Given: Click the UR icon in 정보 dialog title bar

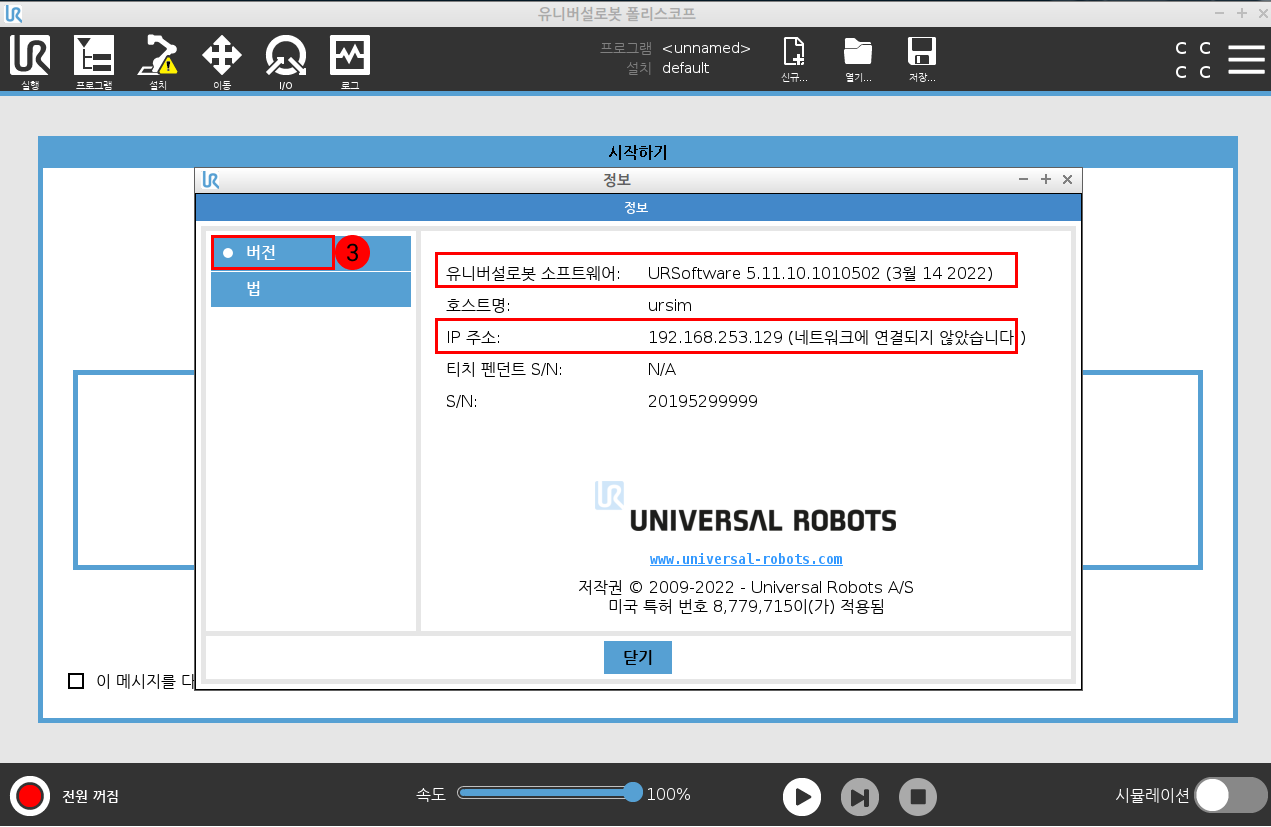Looking at the screenshot, I should tap(210, 180).
